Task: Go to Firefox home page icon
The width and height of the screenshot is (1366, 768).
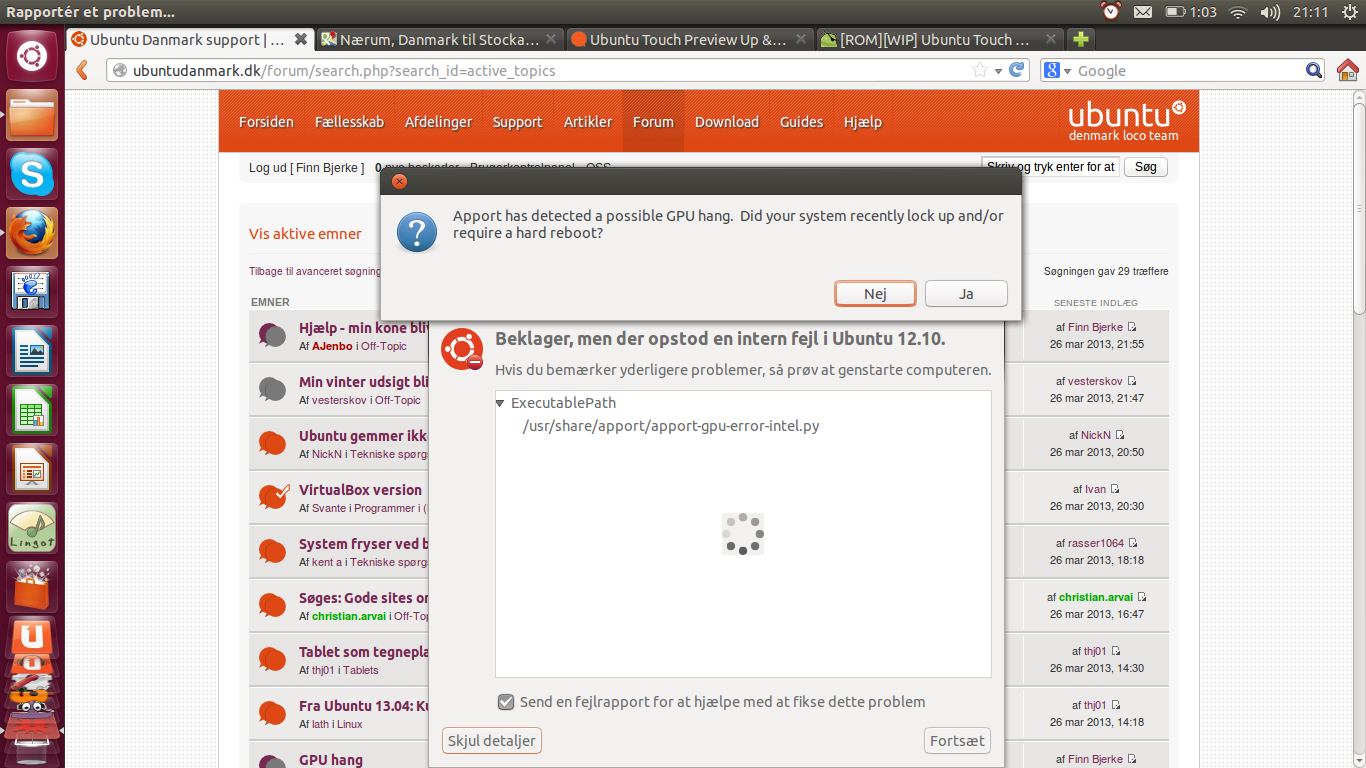Action: [x=1347, y=70]
